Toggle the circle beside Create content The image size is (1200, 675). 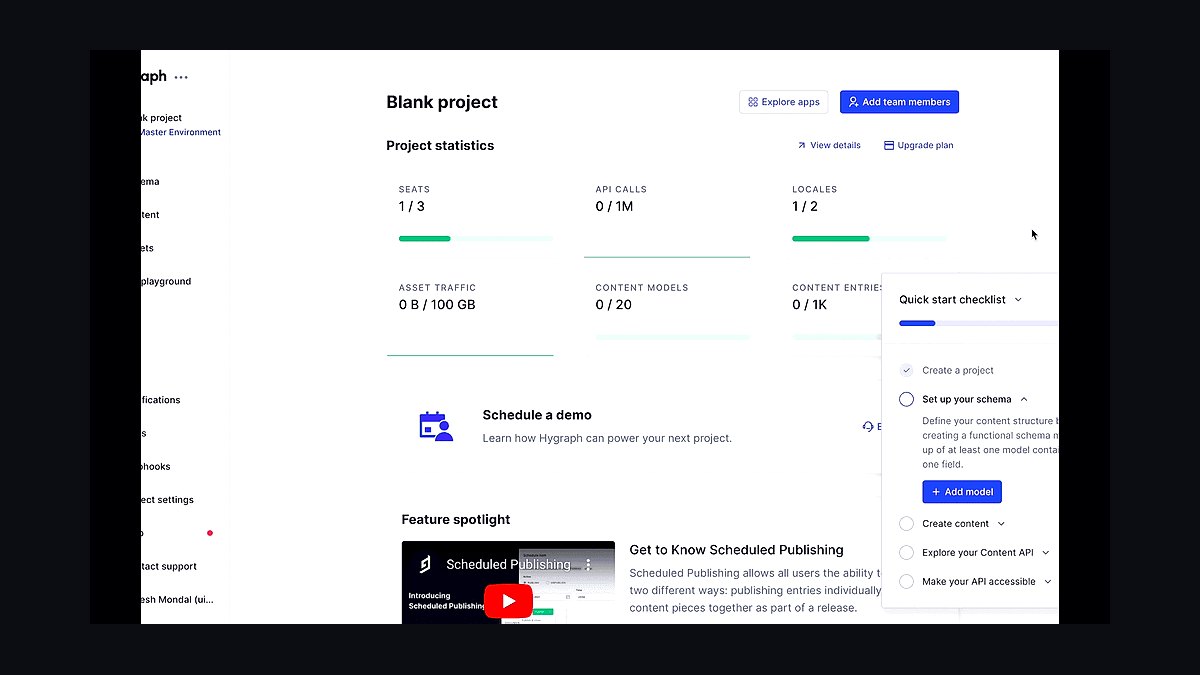(906, 524)
